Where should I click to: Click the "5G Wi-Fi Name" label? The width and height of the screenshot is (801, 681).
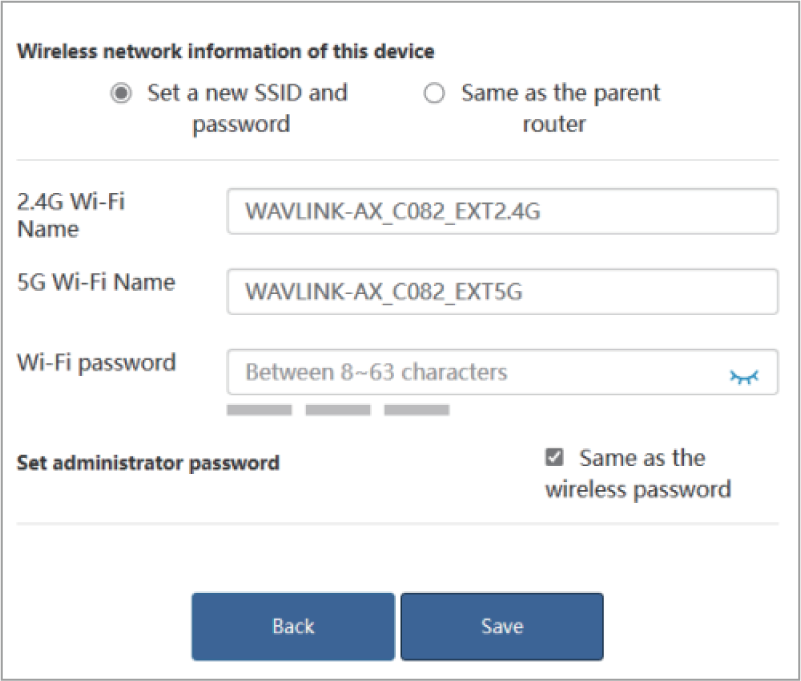pos(96,282)
